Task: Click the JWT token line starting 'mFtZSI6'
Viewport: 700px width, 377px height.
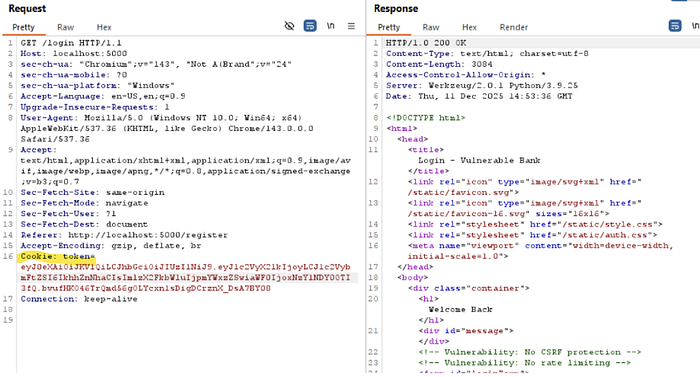Action: [x=185, y=278]
